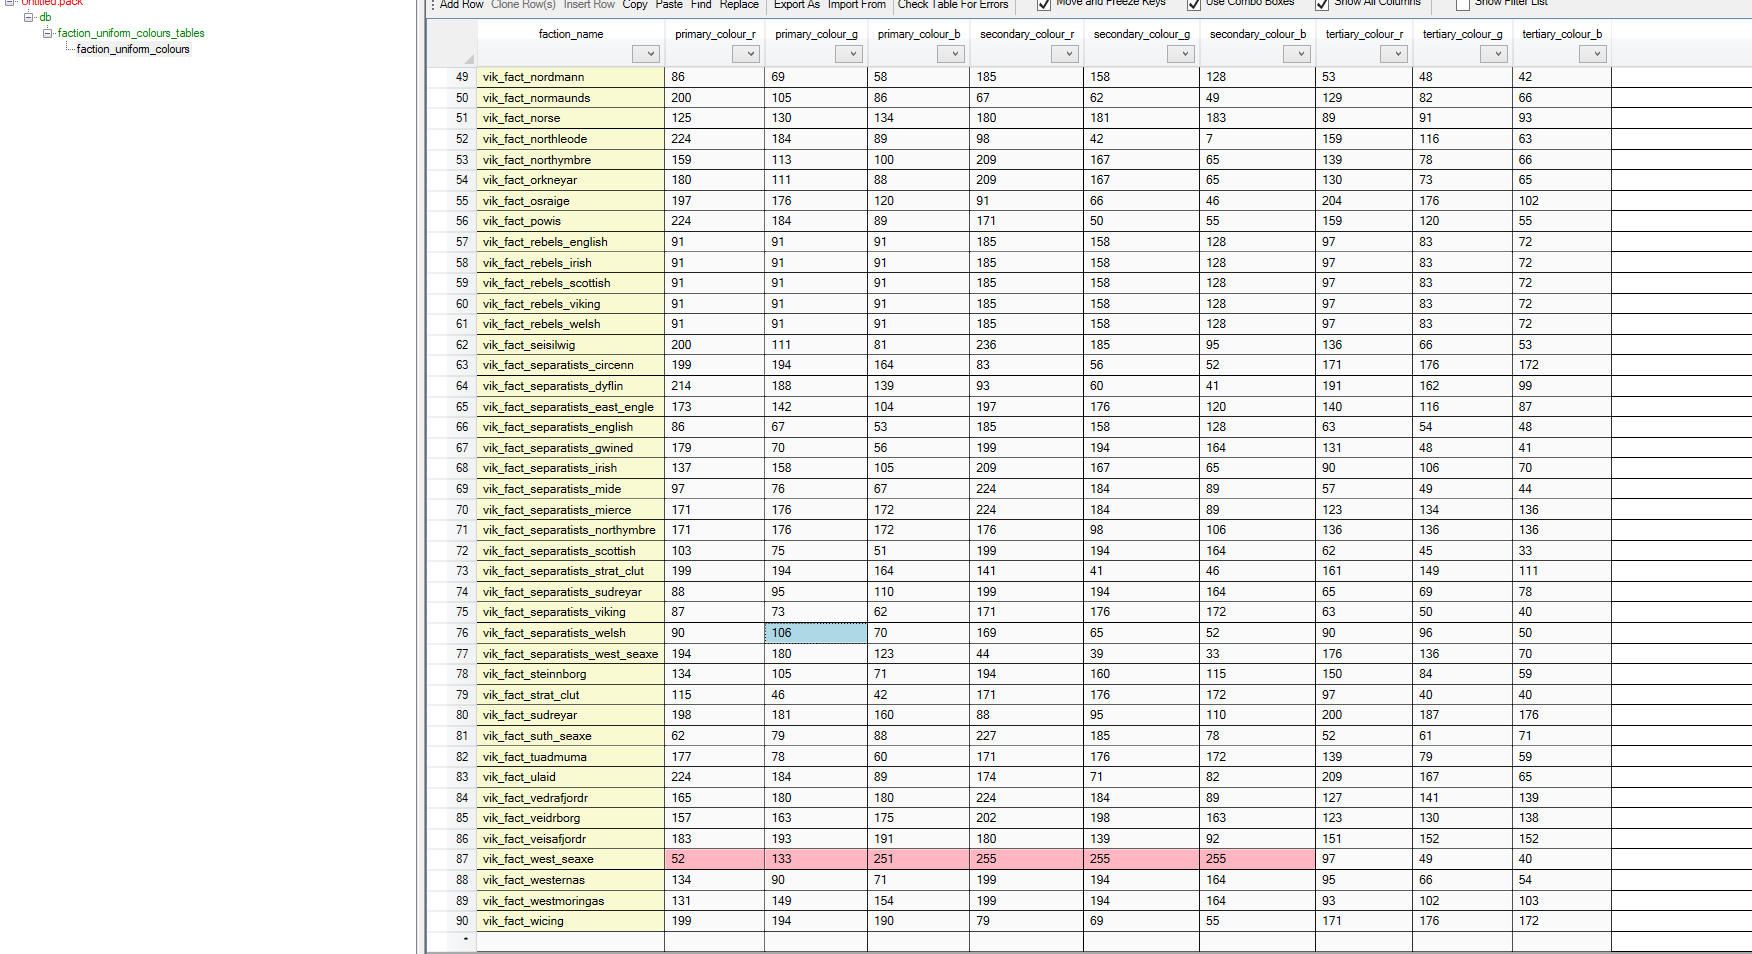Select the vik_fact_westmoringas faction cell
This screenshot has height=954, width=1752.
click(x=570, y=901)
